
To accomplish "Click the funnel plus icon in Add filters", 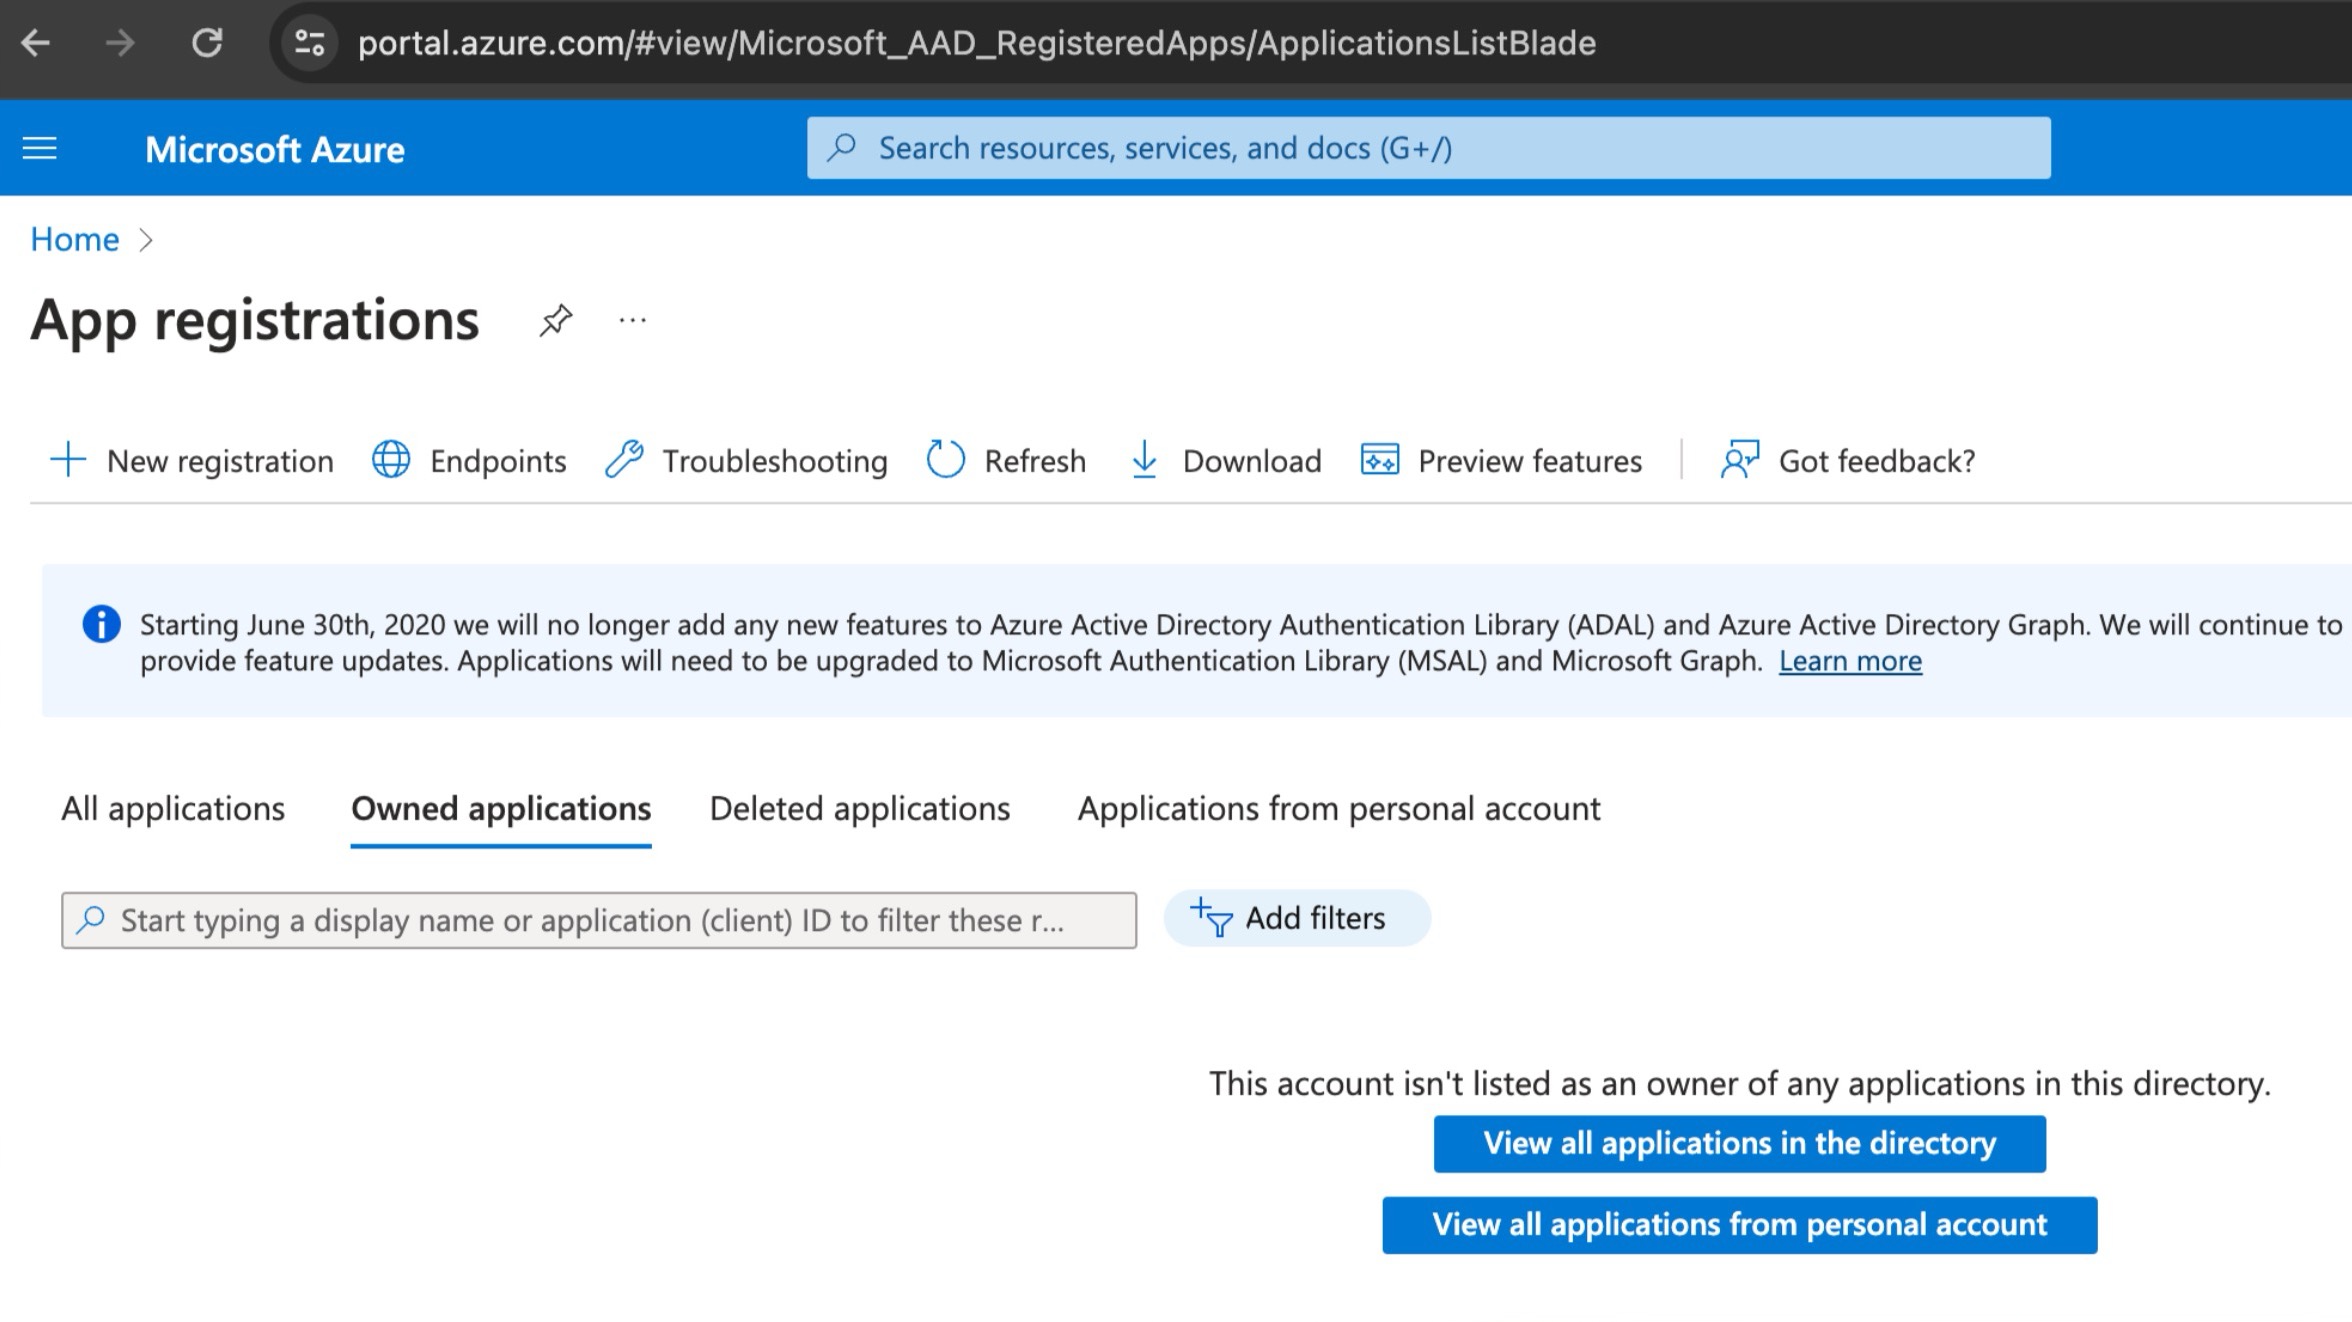I will coord(1211,918).
